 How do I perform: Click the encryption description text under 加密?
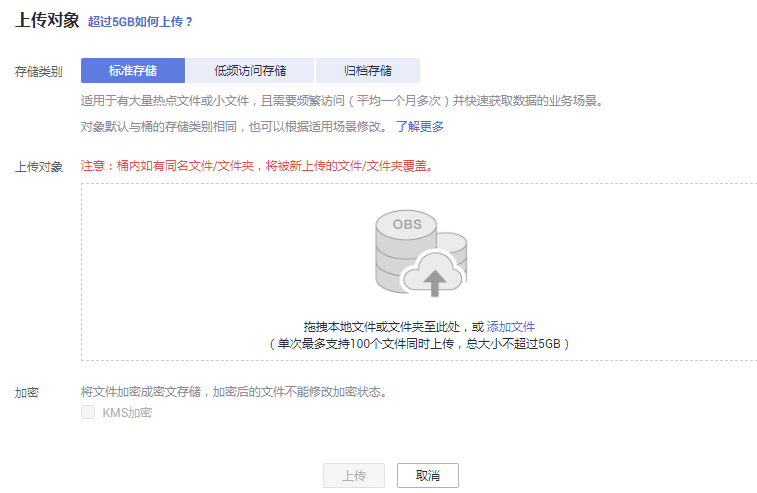click(x=233, y=391)
